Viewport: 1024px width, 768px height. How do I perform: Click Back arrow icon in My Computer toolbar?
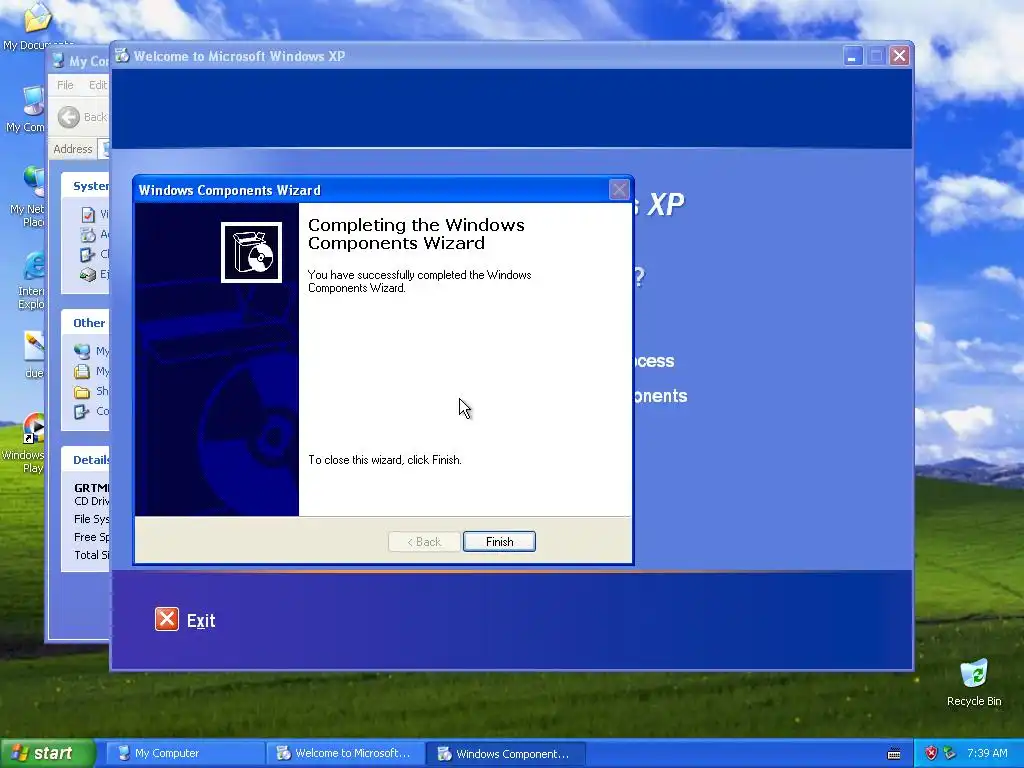[x=69, y=117]
